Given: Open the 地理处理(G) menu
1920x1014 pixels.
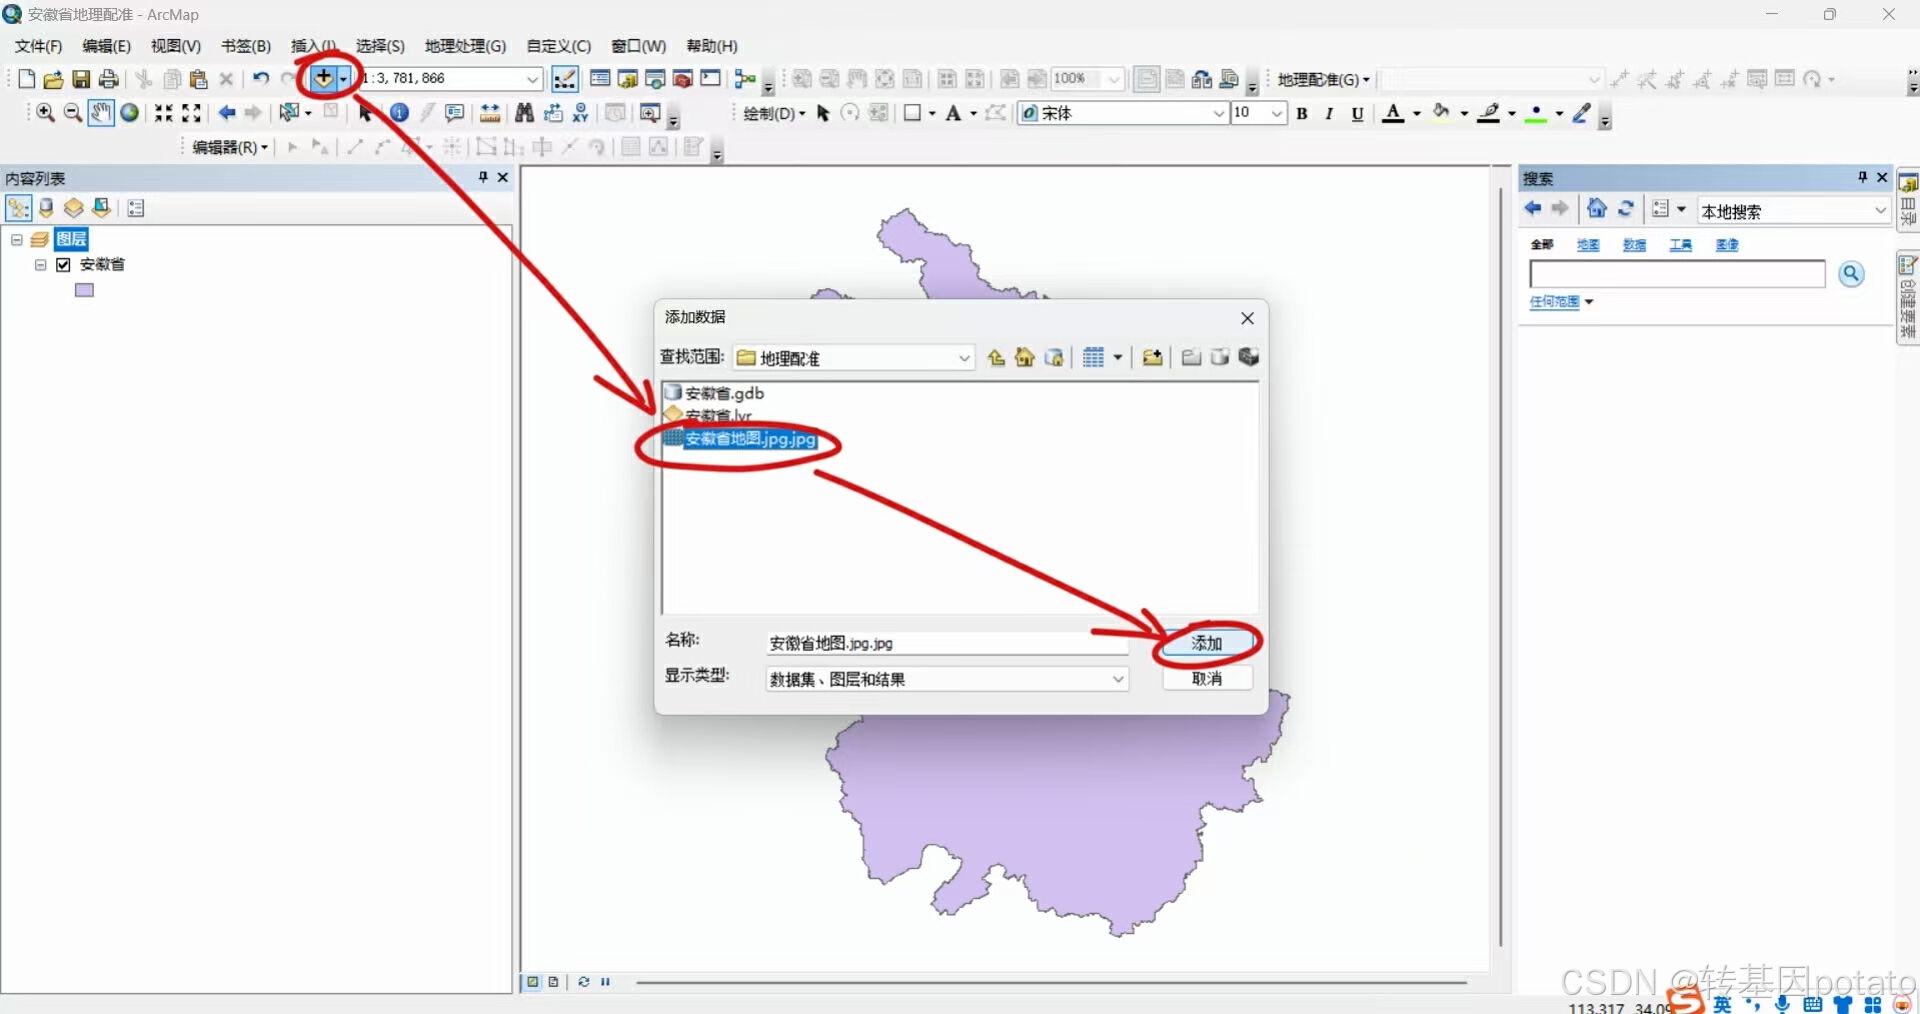Looking at the screenshot, I should point(465,46).
